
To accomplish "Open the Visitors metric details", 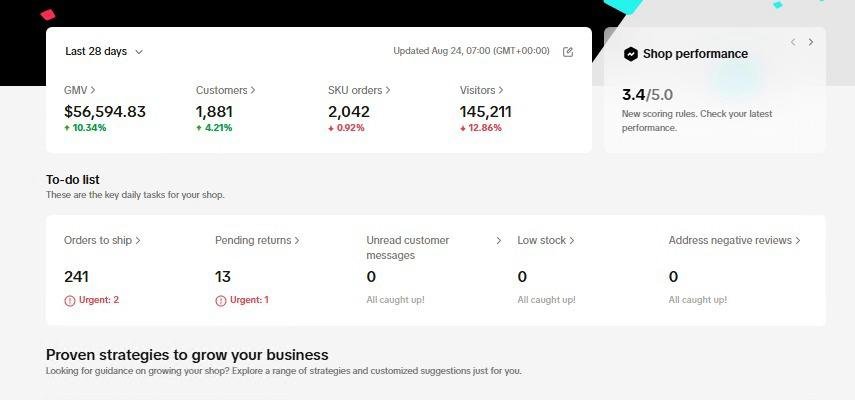I will [481, 90].
